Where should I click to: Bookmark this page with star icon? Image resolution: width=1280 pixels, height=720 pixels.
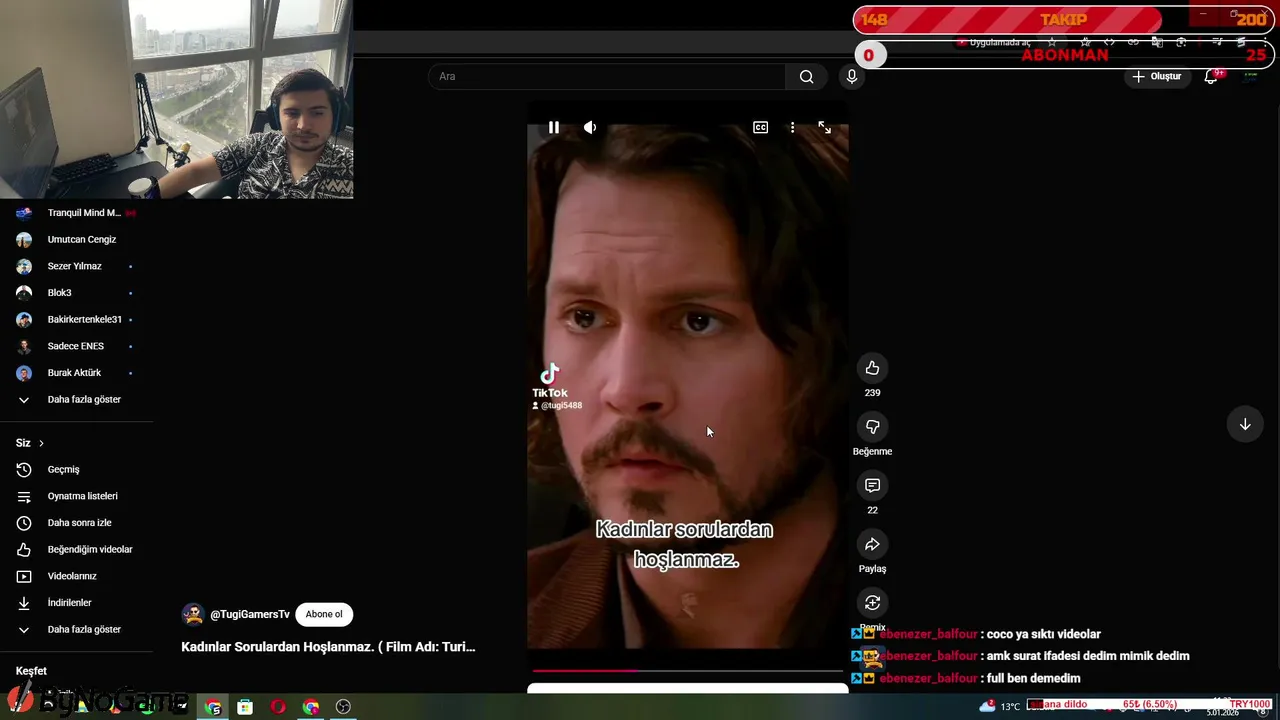pos(1052,43)
